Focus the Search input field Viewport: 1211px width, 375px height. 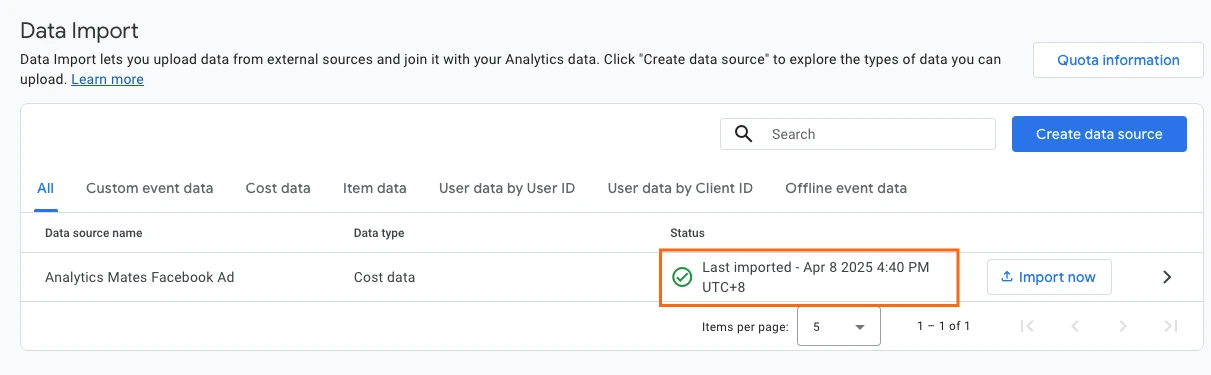point(858,134)
